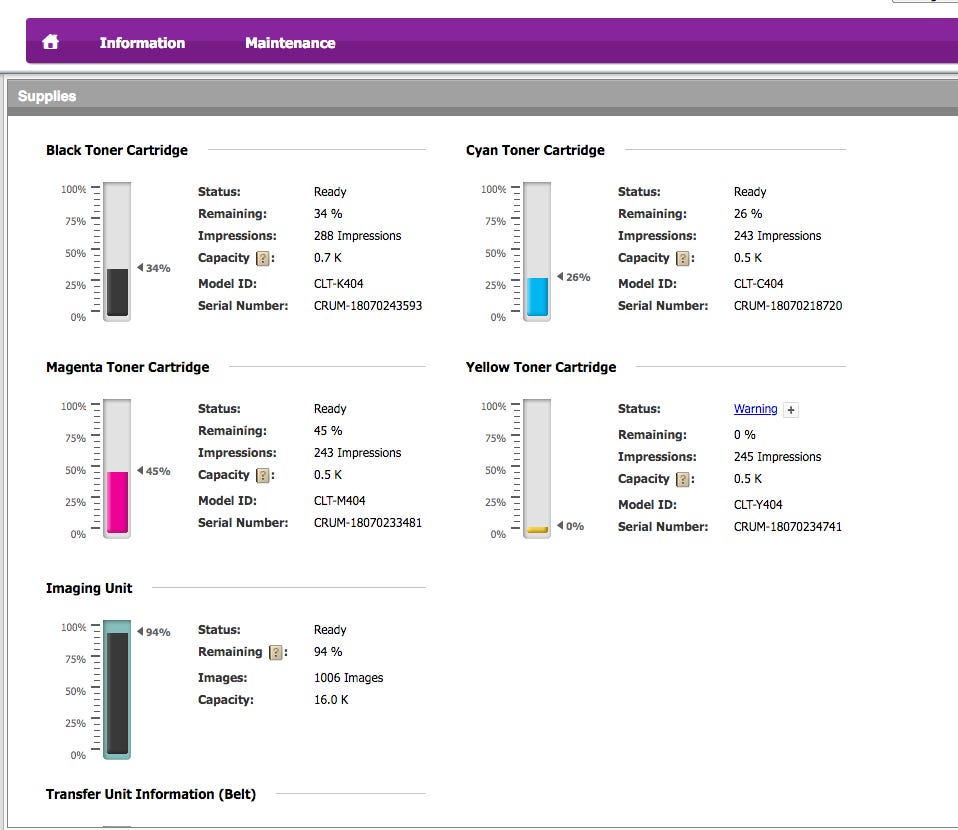Open the Information menu
The height and width of the screenshot is (830, 958).
click(x=142, y=43)
